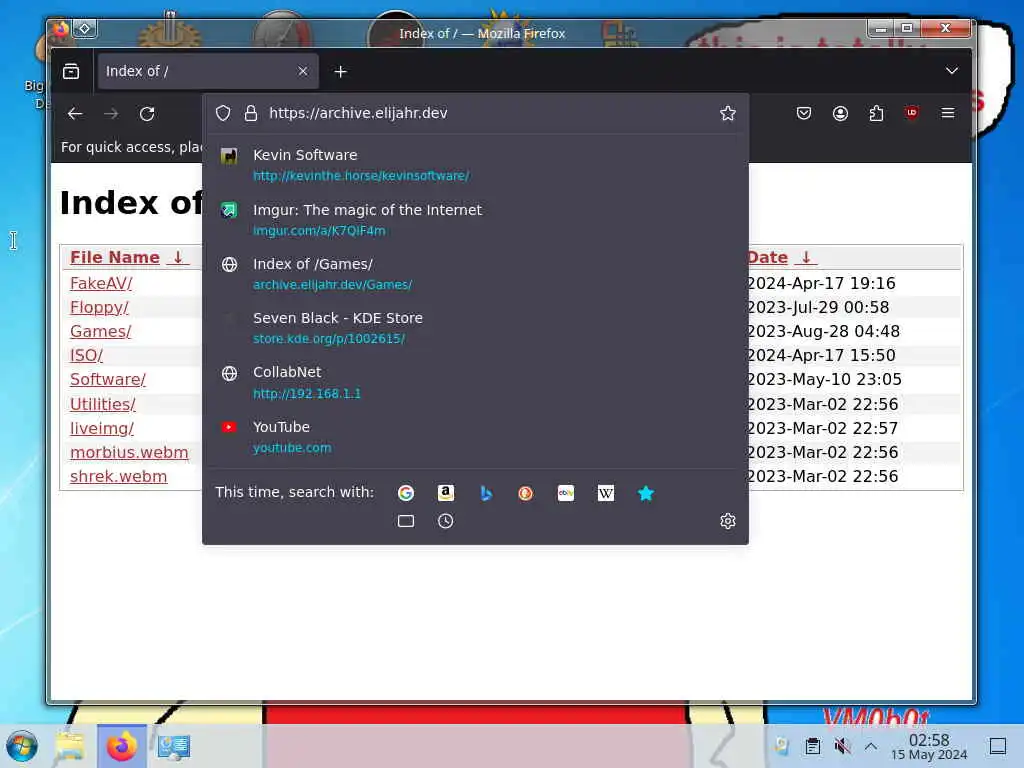1024x768 pixels.
Task: Open the FakeAV/ folder link
Action: tap(101, 283)
